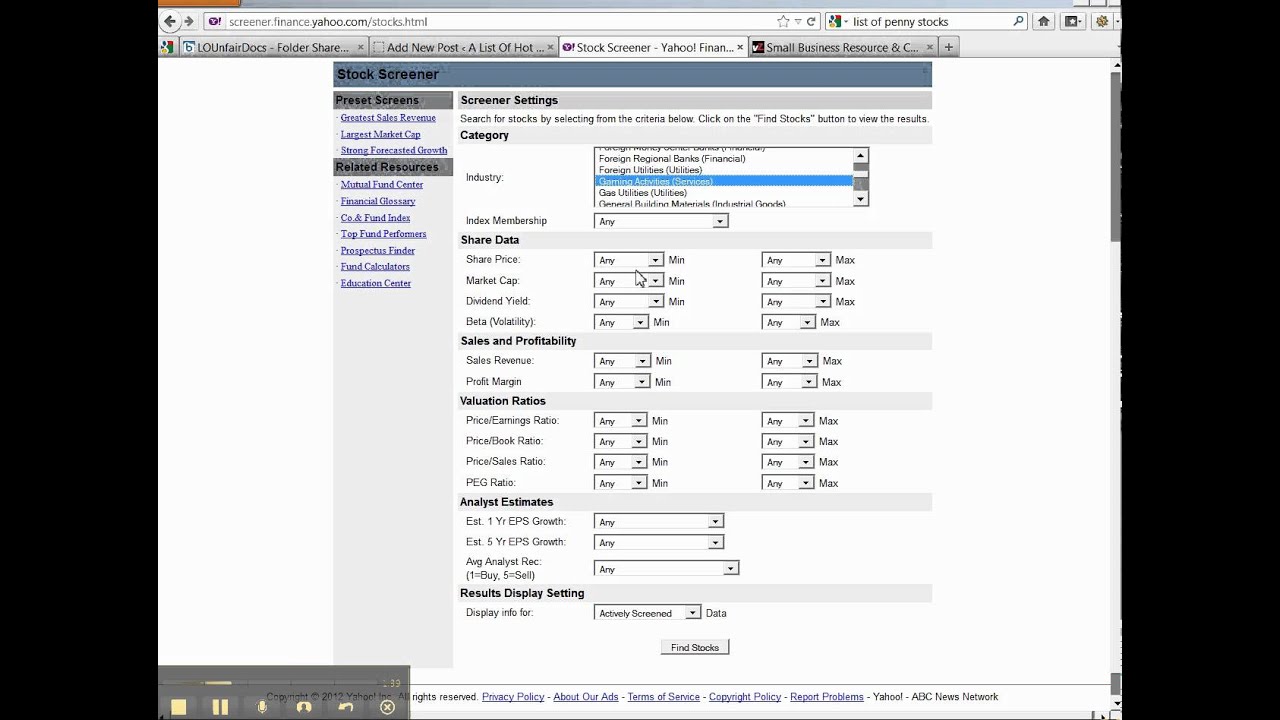
Task: Open the Est. 1 Yr EPS Growth dropdown
Action: (x=658, y=522)
